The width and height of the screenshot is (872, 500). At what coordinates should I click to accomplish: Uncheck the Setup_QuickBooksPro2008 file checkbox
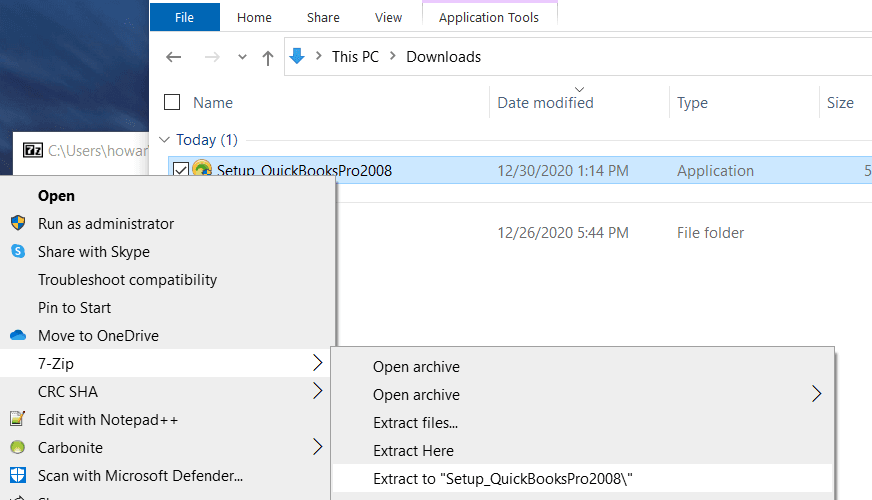(181, 170)
